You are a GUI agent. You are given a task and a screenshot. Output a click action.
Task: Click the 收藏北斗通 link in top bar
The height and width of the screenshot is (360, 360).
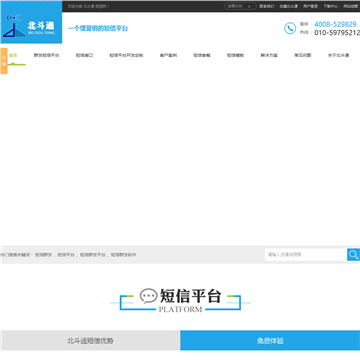point(288,6)
